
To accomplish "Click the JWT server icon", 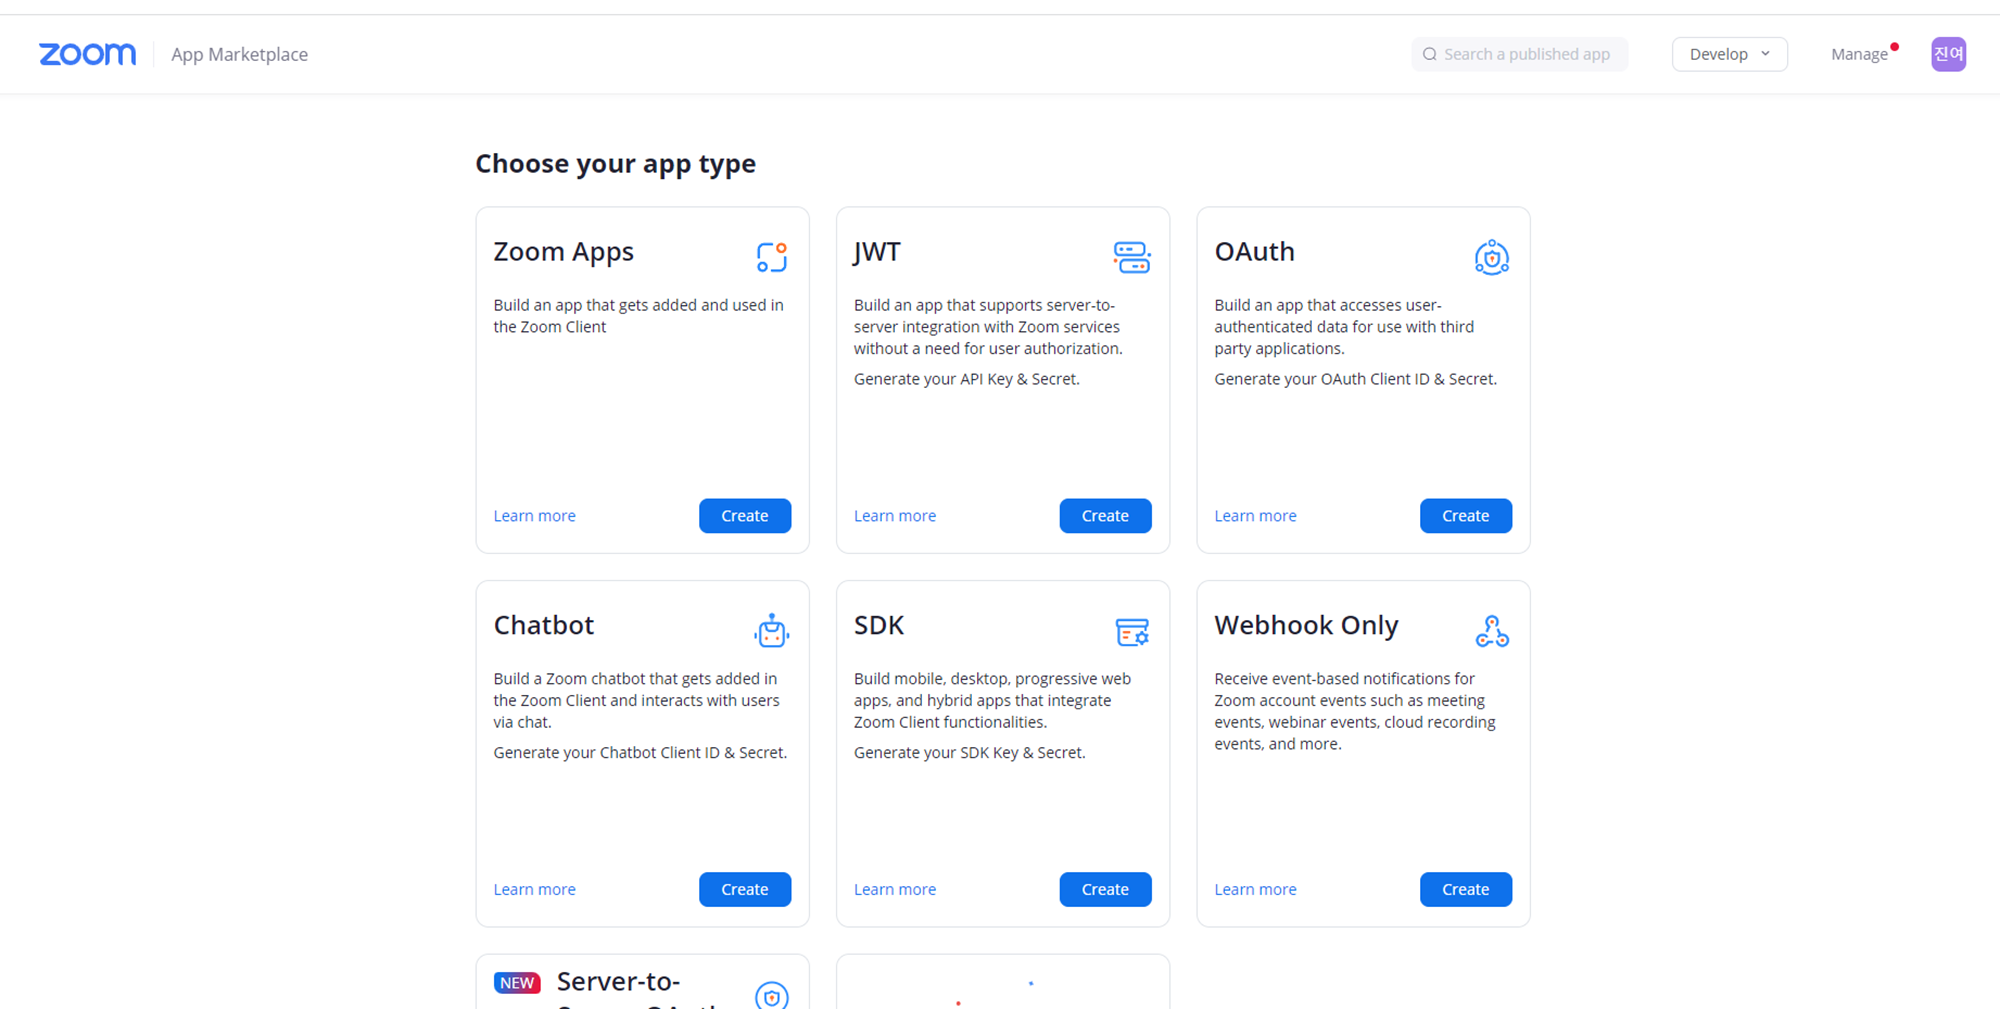I will pyautogui.click(x=1131, y=257).
